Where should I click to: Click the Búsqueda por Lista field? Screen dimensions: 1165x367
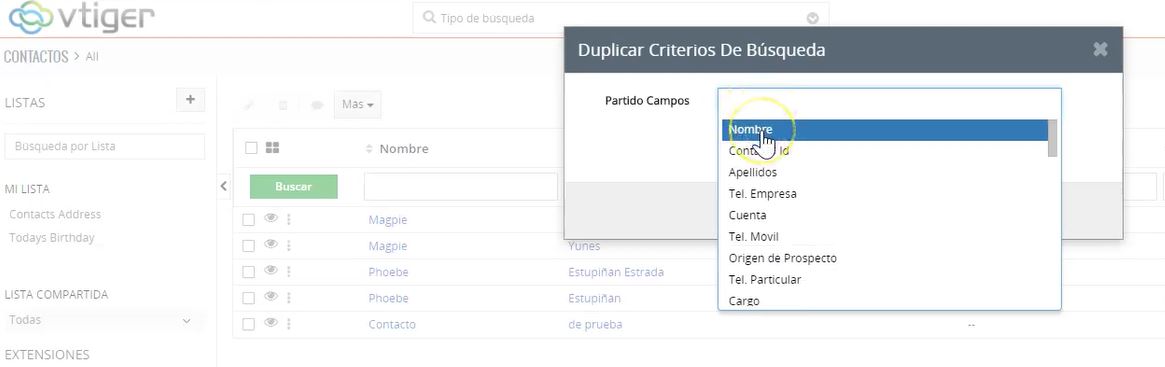pos(105,146)
